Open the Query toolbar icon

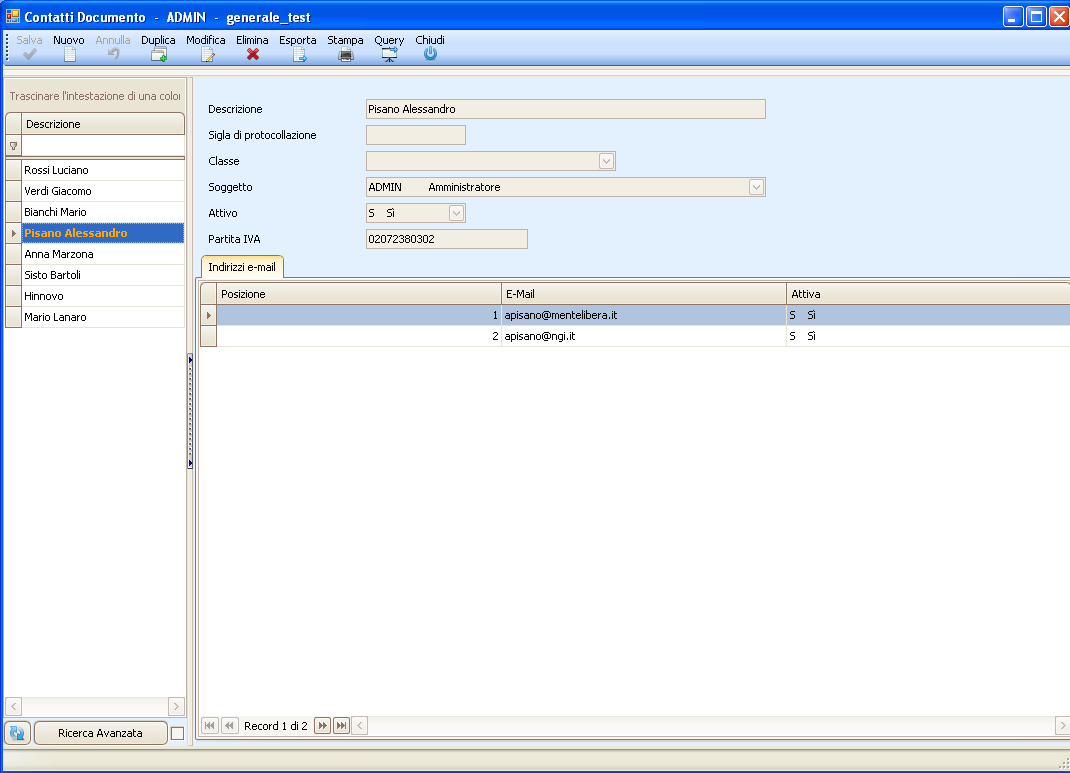pyautogui.click(x=389, y=55)
